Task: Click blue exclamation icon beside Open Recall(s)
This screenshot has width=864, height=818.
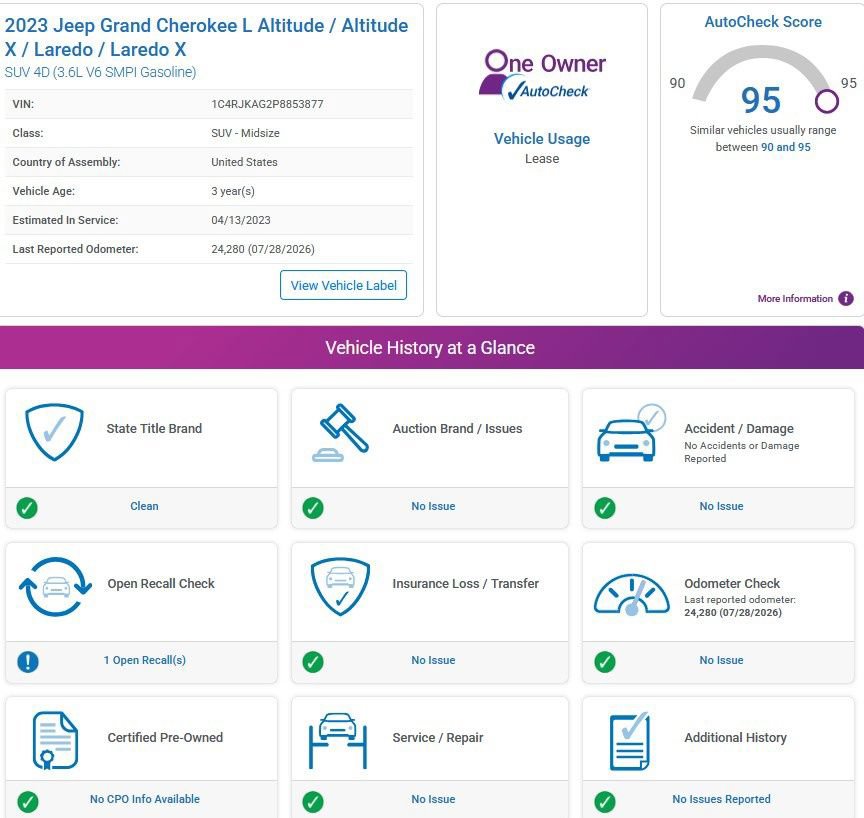Action: [28, 662]
